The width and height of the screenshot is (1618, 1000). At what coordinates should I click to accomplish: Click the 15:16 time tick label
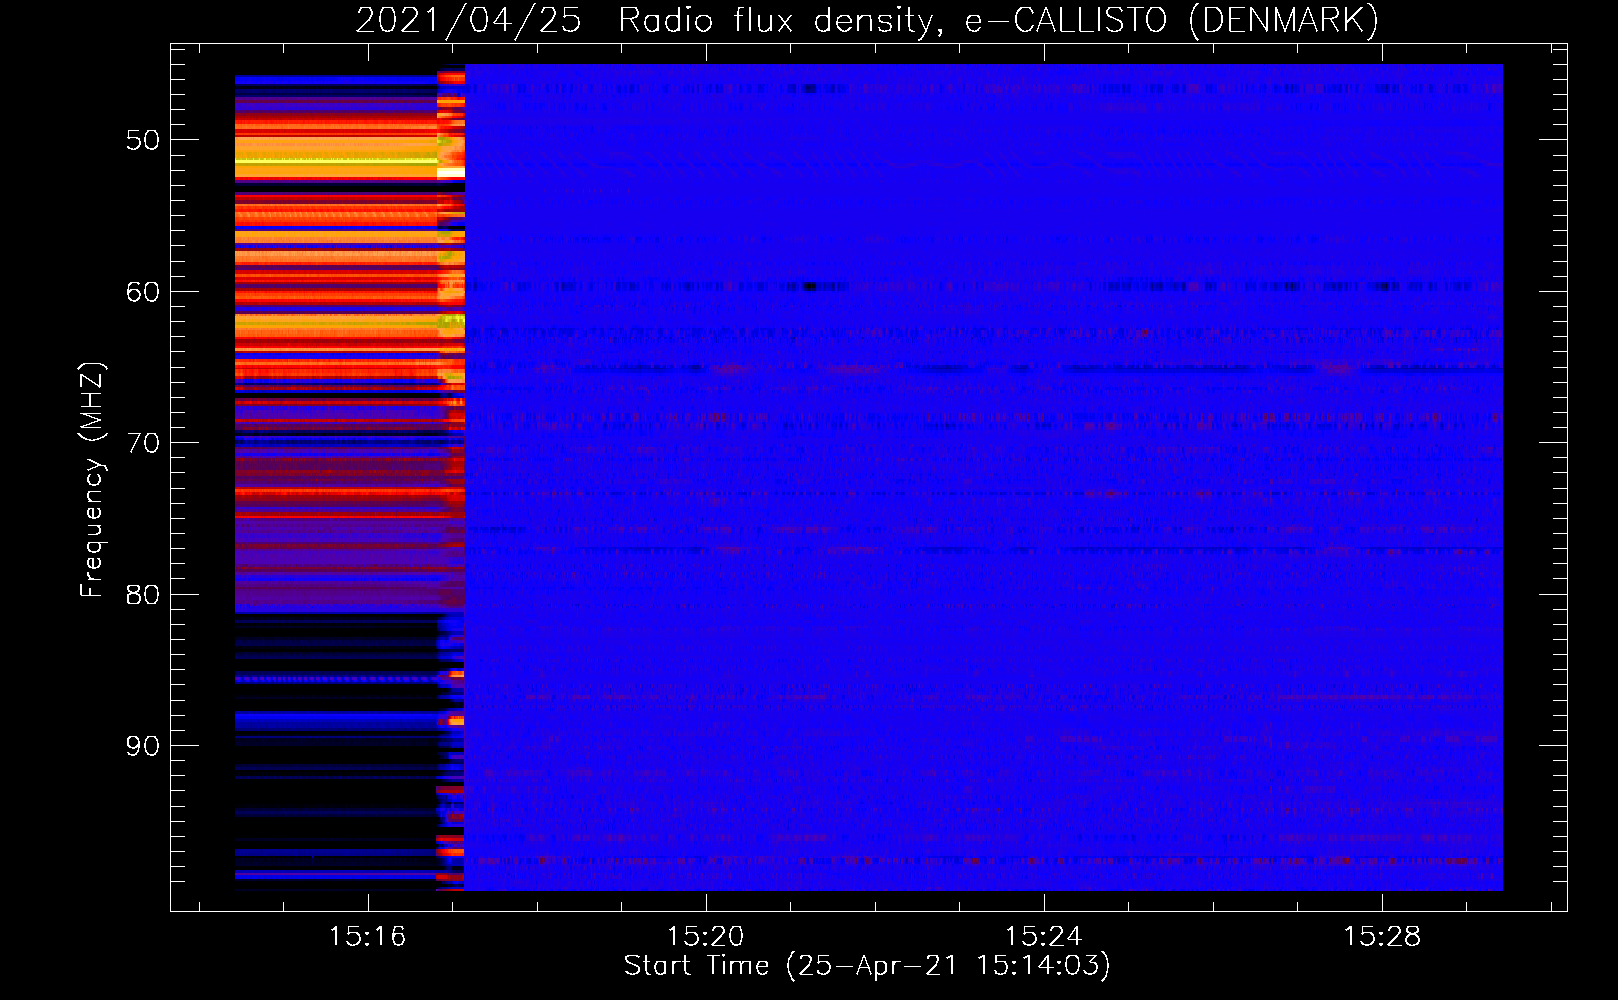(x=367, y=937)
